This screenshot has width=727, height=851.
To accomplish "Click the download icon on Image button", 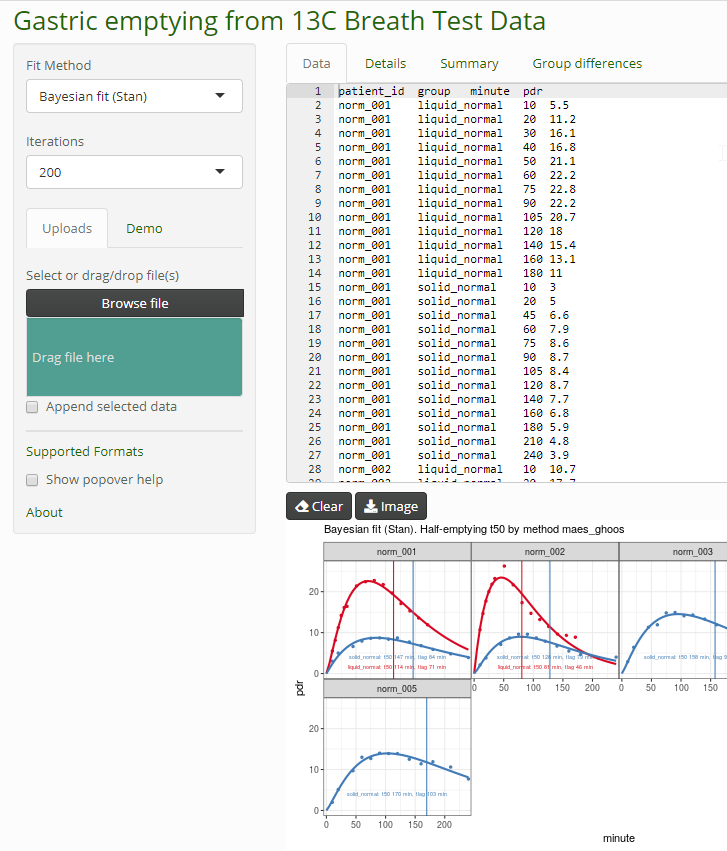I will [x=370, y=506].
